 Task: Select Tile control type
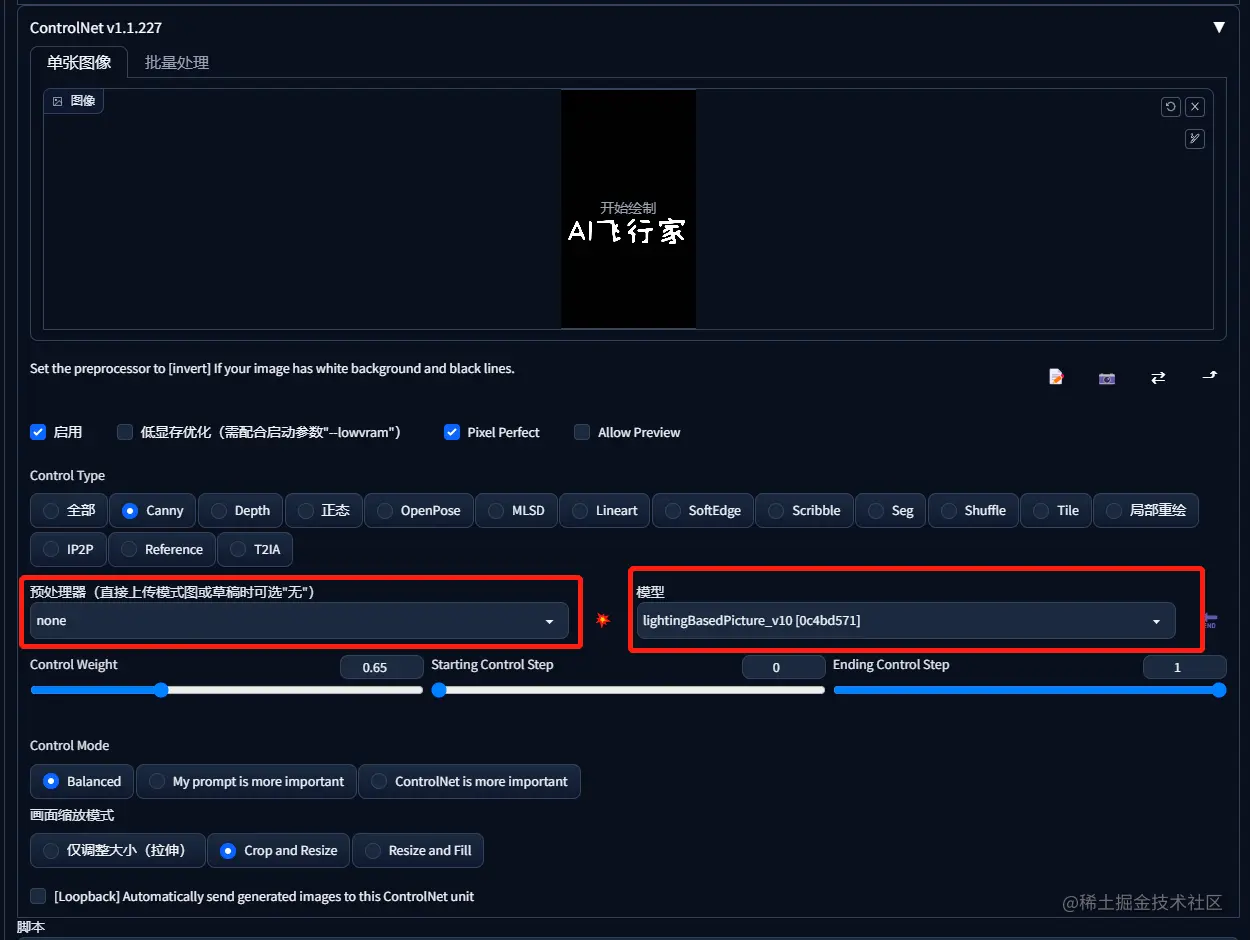pos(1055,510)
